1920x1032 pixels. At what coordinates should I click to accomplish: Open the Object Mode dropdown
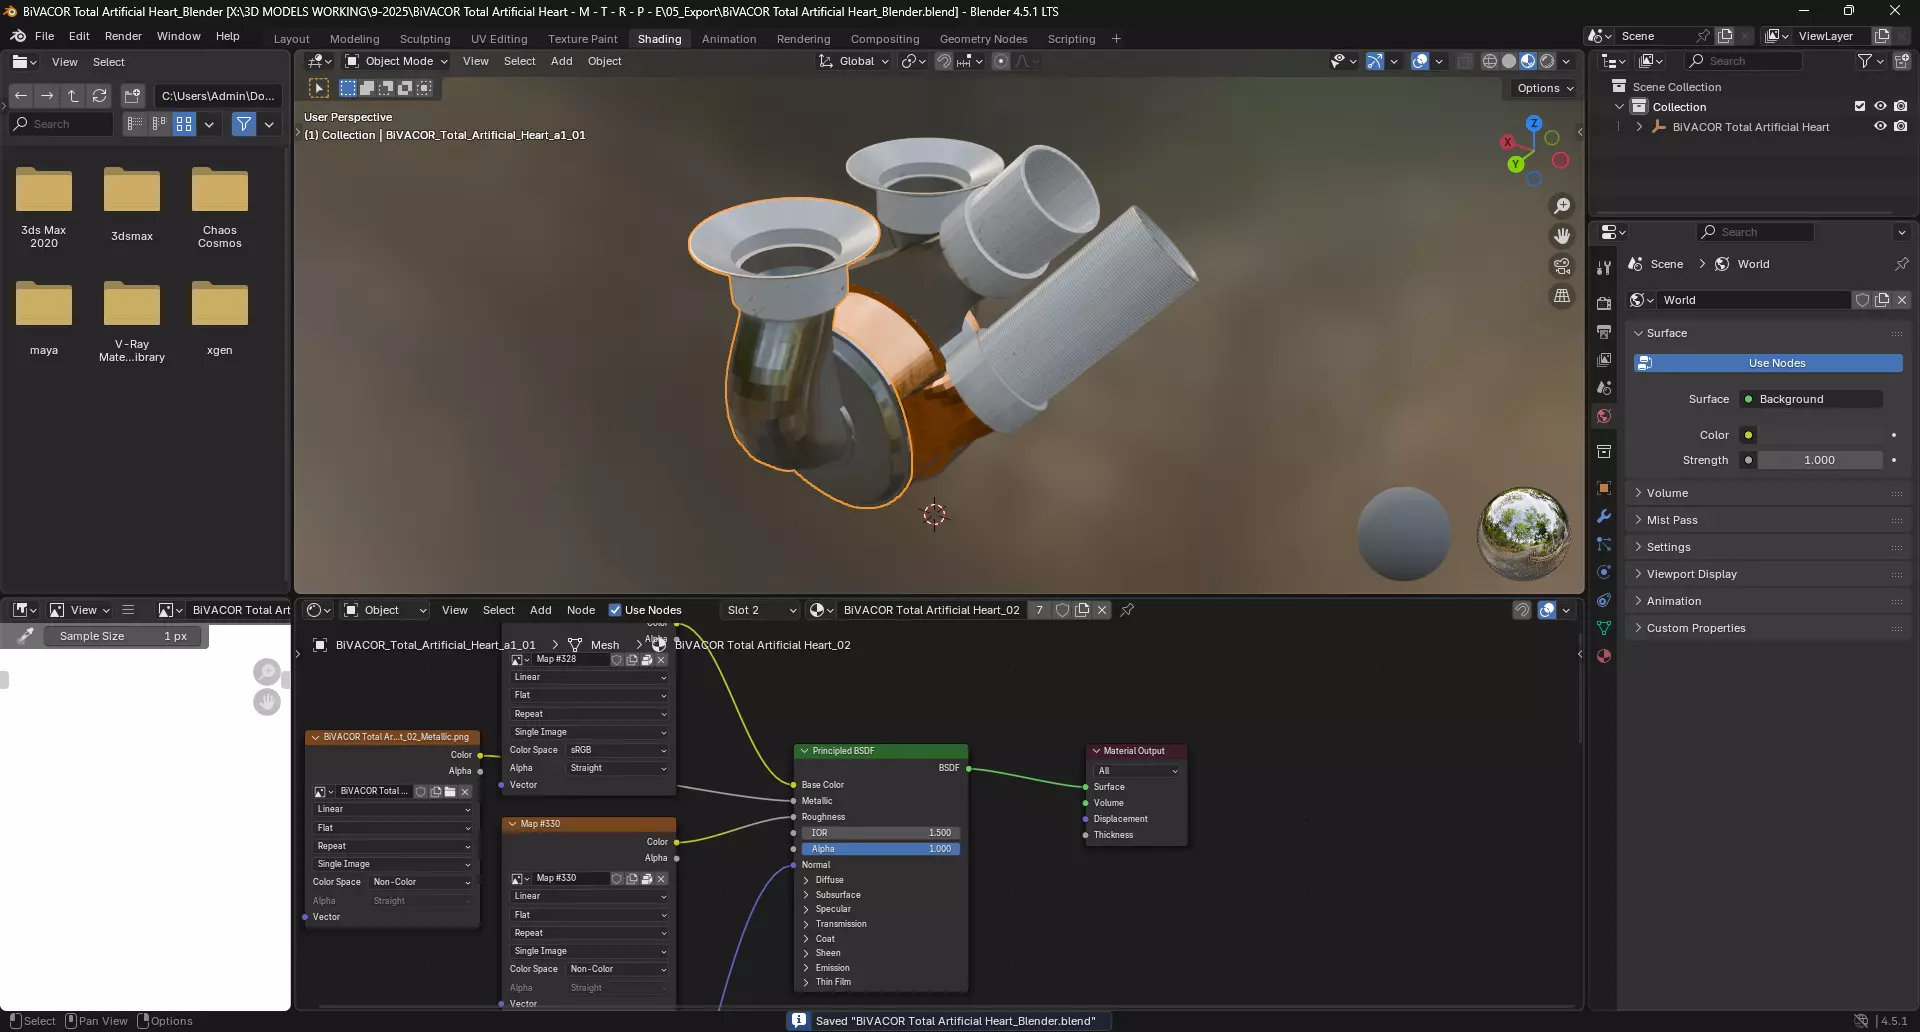tap(396, 61)
